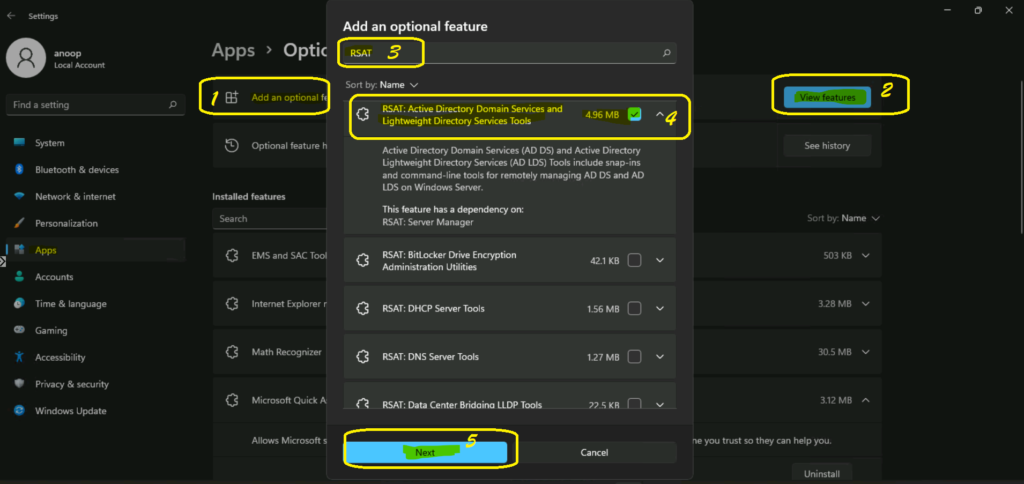Screen dimensions: 1024x484
Task: Uncheck RSAT: Active Directory Domain Services checkbox
Action: (634, 114)
